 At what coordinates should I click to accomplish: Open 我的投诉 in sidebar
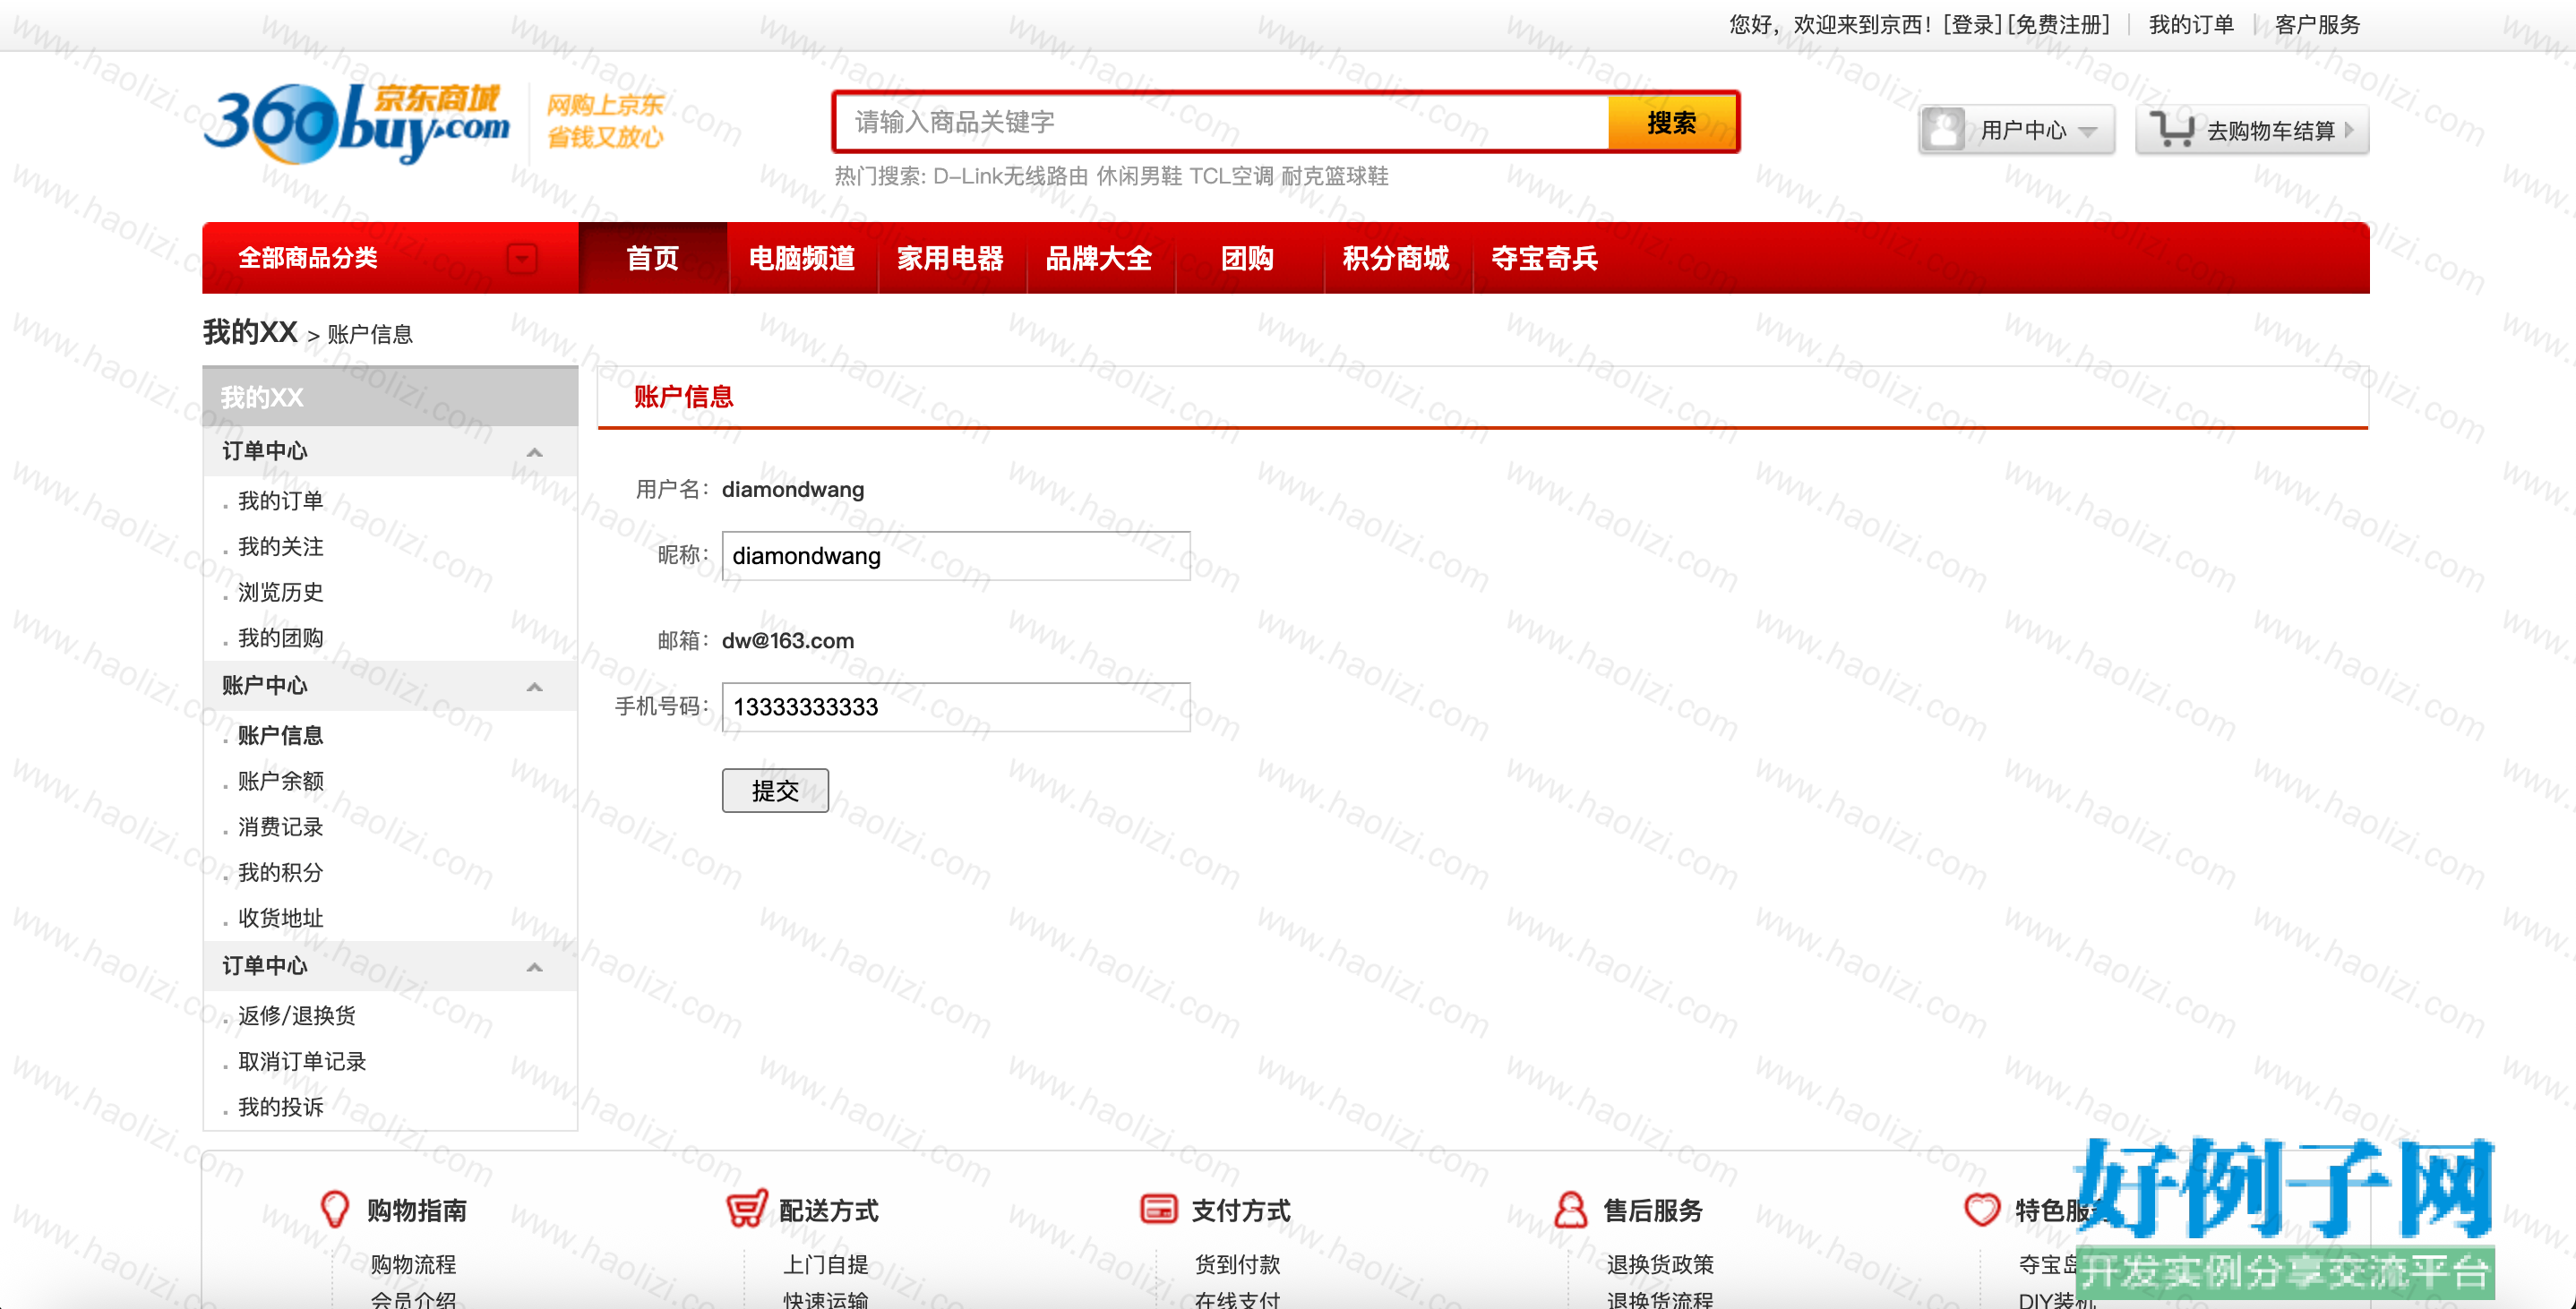[280, 1107]
